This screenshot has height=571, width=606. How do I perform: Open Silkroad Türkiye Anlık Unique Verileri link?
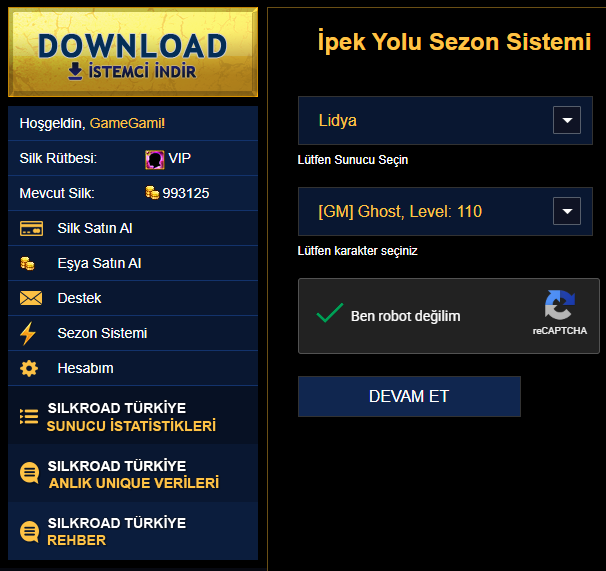(133, 473)
